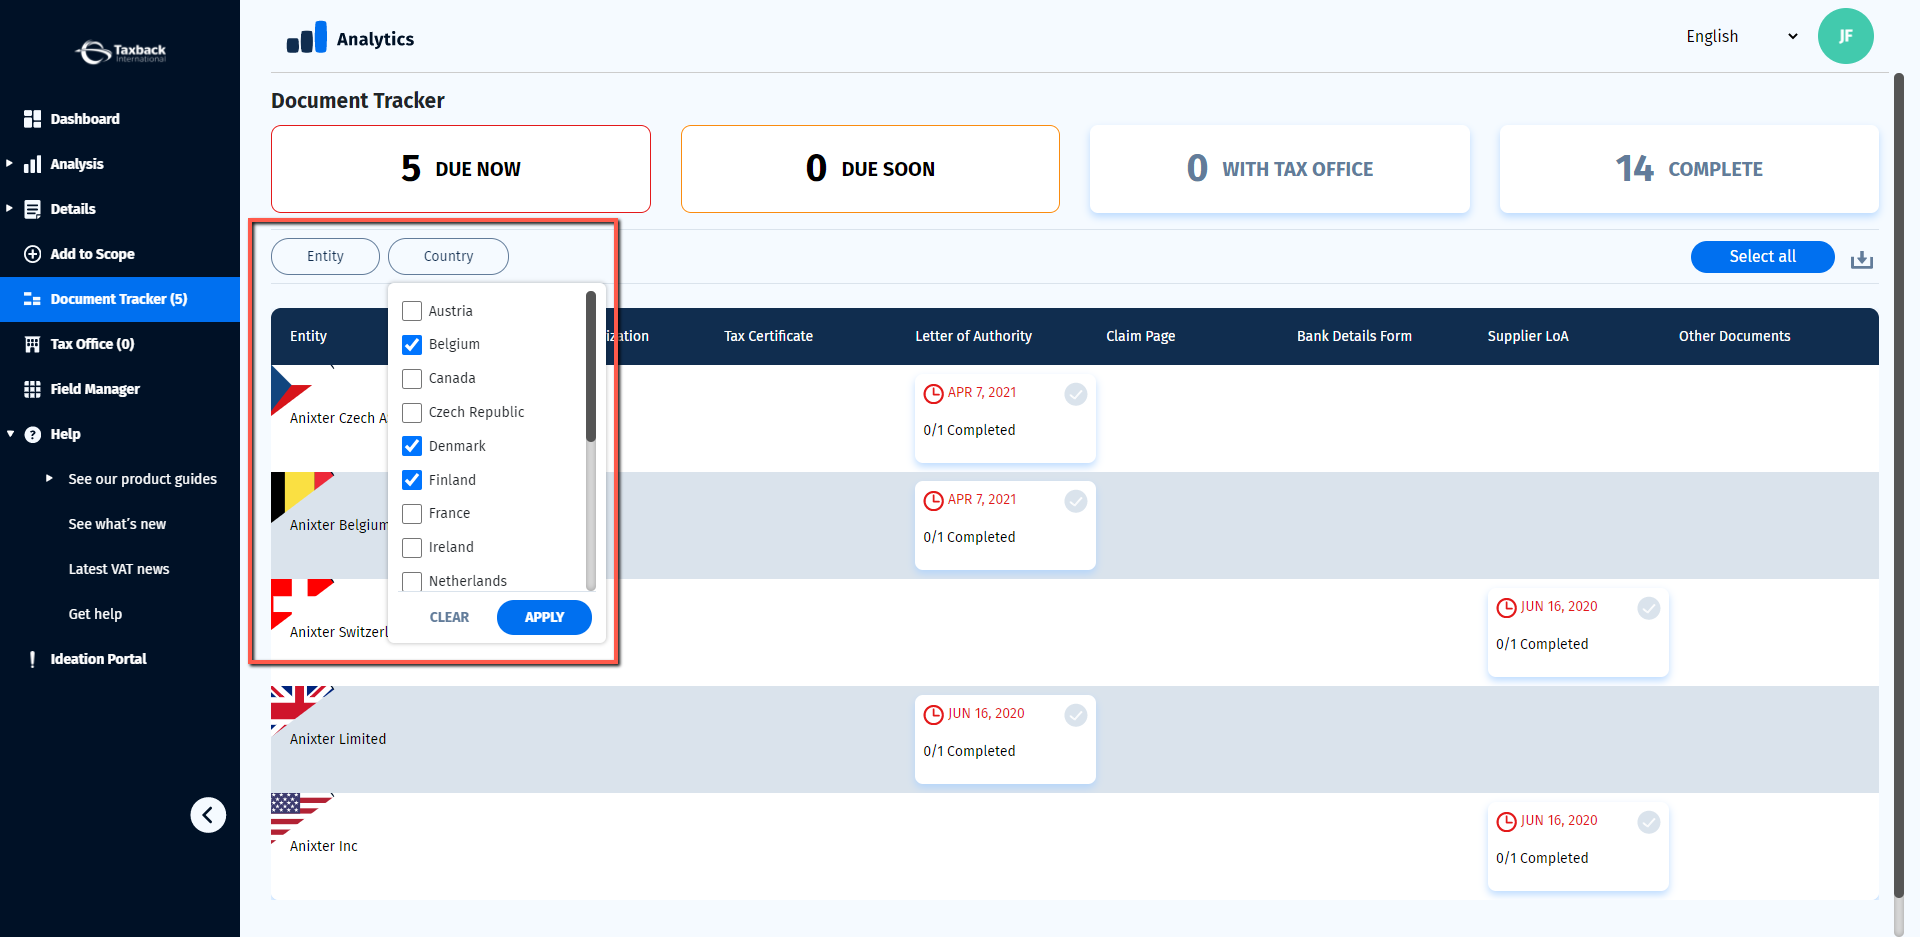The image size is (1920, 937).
Task: Open Document Tracker (5) menu item
Action: [x=120, y=299]
